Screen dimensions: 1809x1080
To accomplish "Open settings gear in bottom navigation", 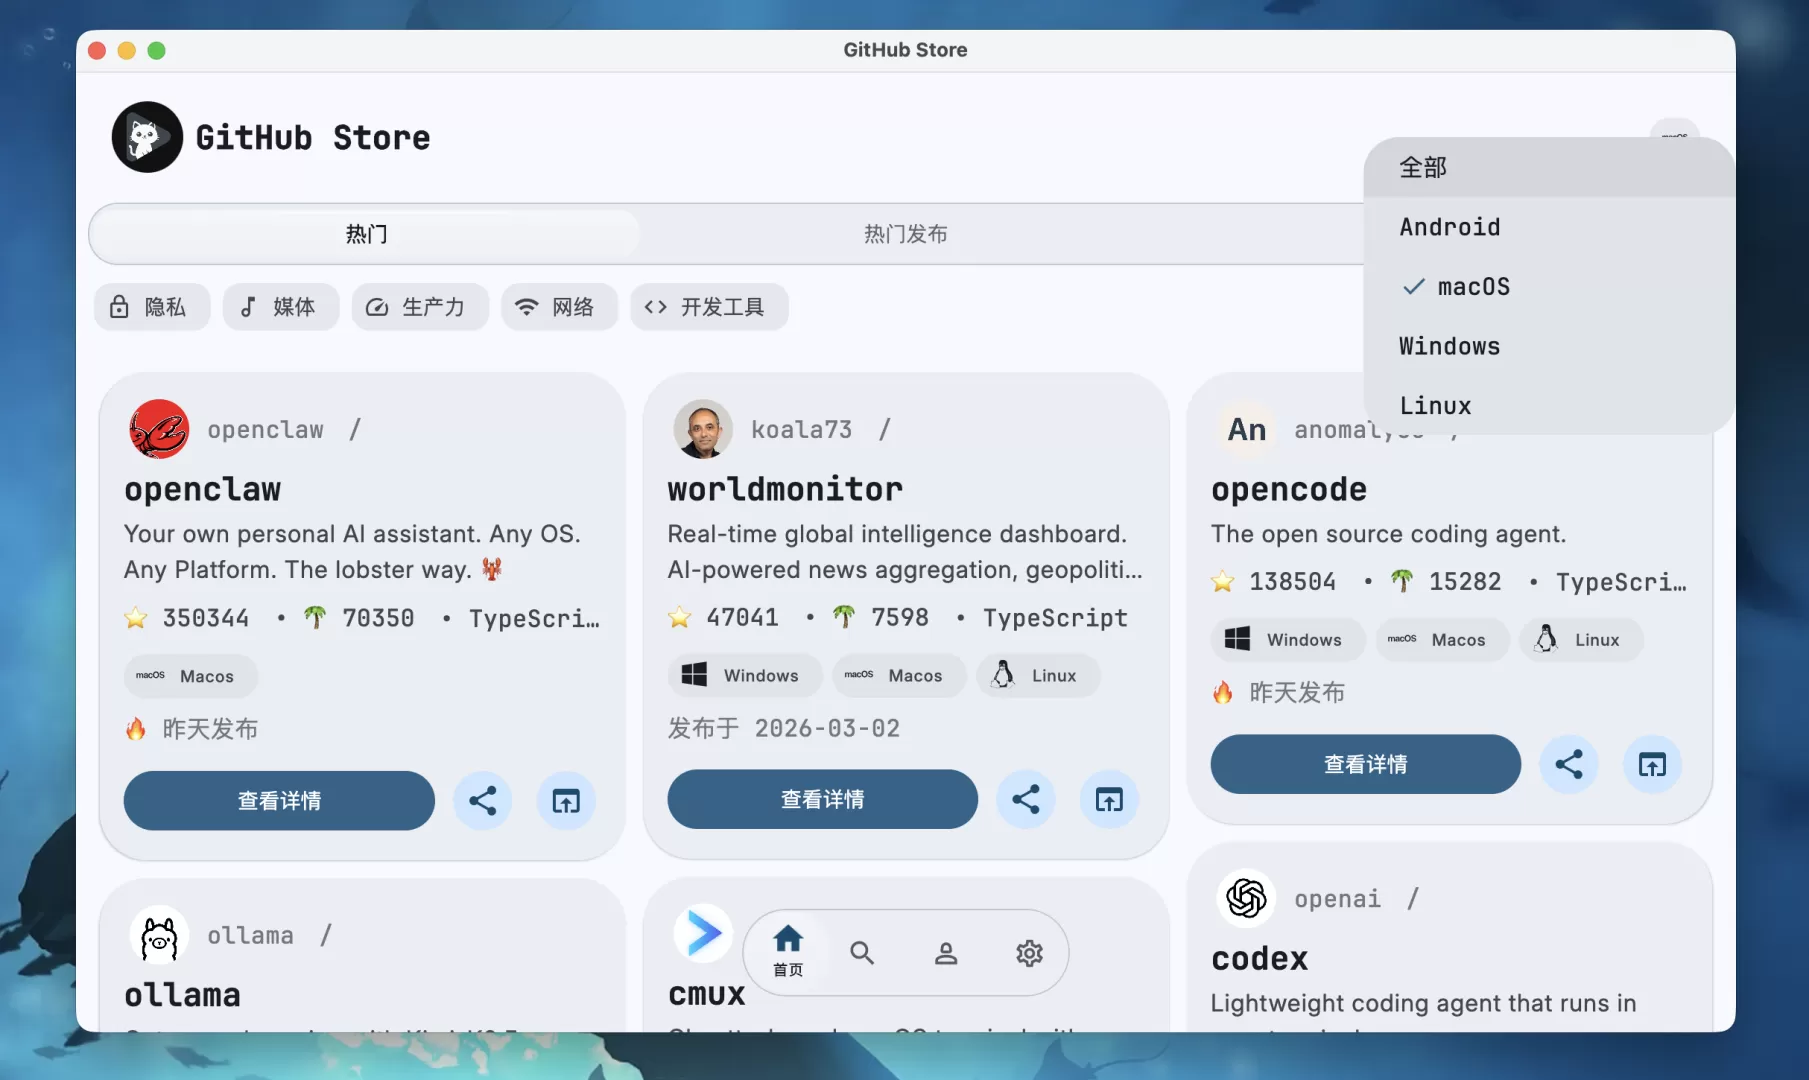I will (x=1029, y=953).
